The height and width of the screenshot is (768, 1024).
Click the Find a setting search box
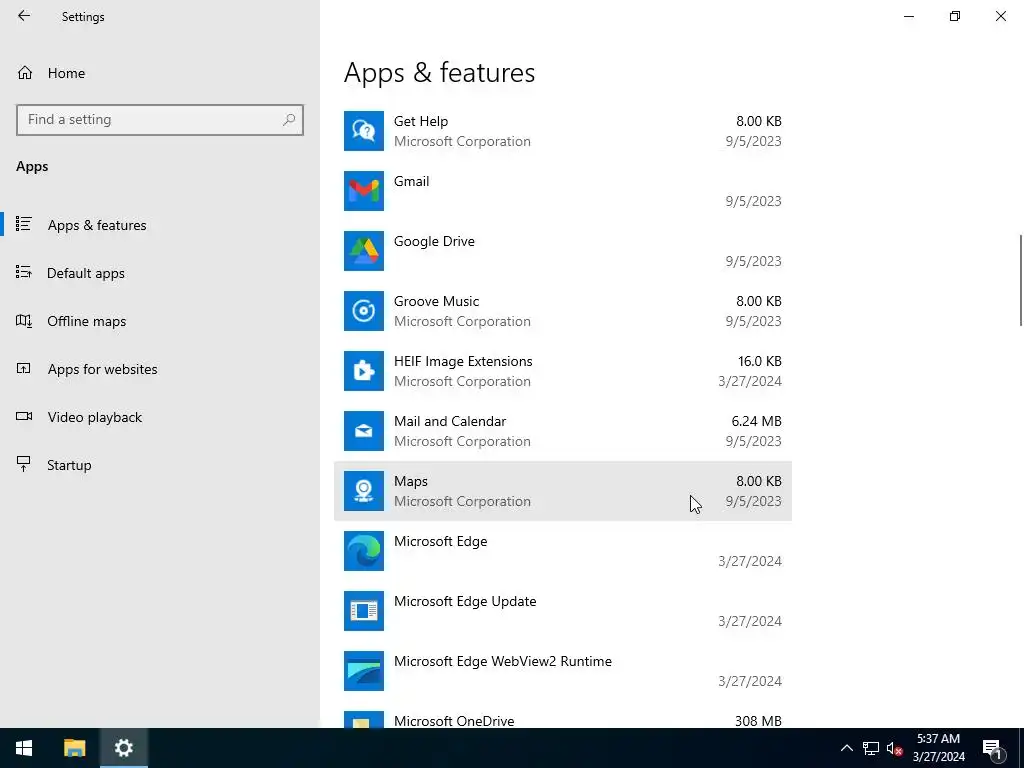160,120
